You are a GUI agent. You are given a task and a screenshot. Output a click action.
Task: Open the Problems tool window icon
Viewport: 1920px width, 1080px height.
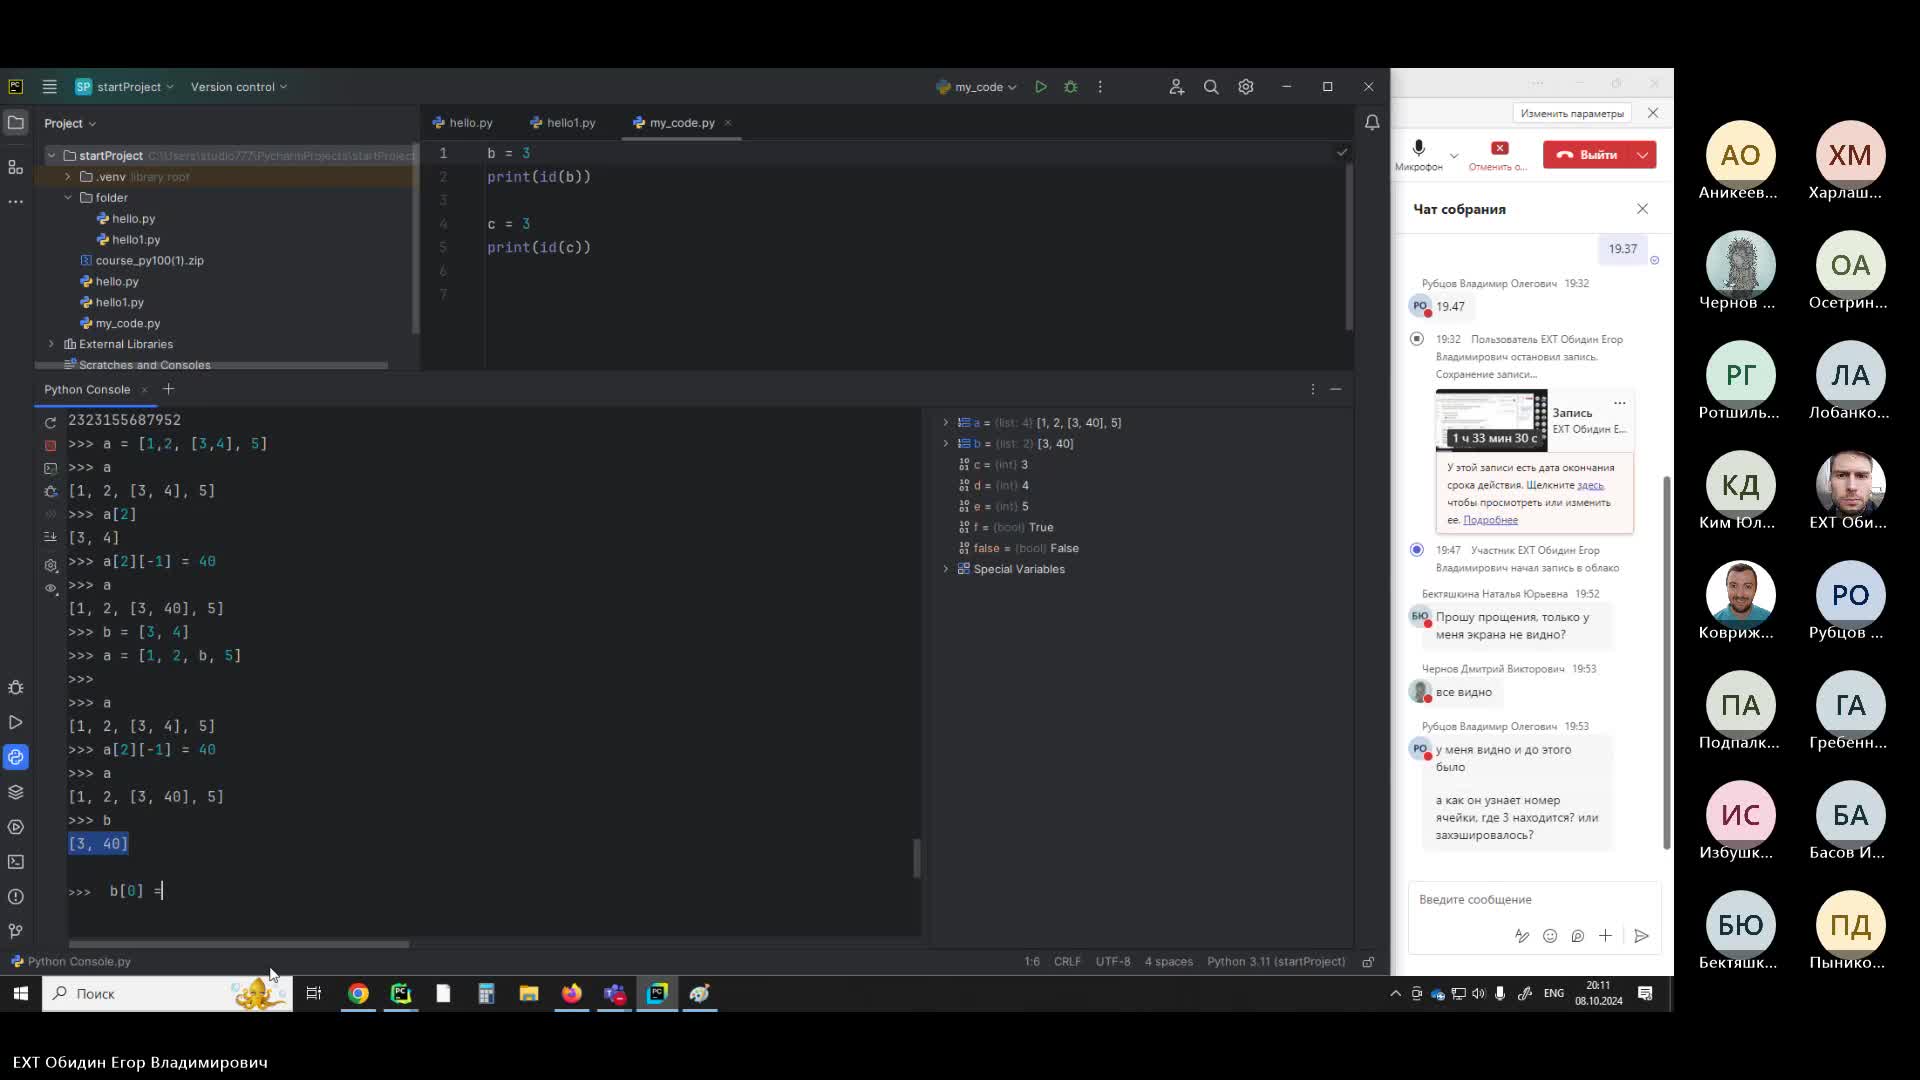tap(15, 896)
